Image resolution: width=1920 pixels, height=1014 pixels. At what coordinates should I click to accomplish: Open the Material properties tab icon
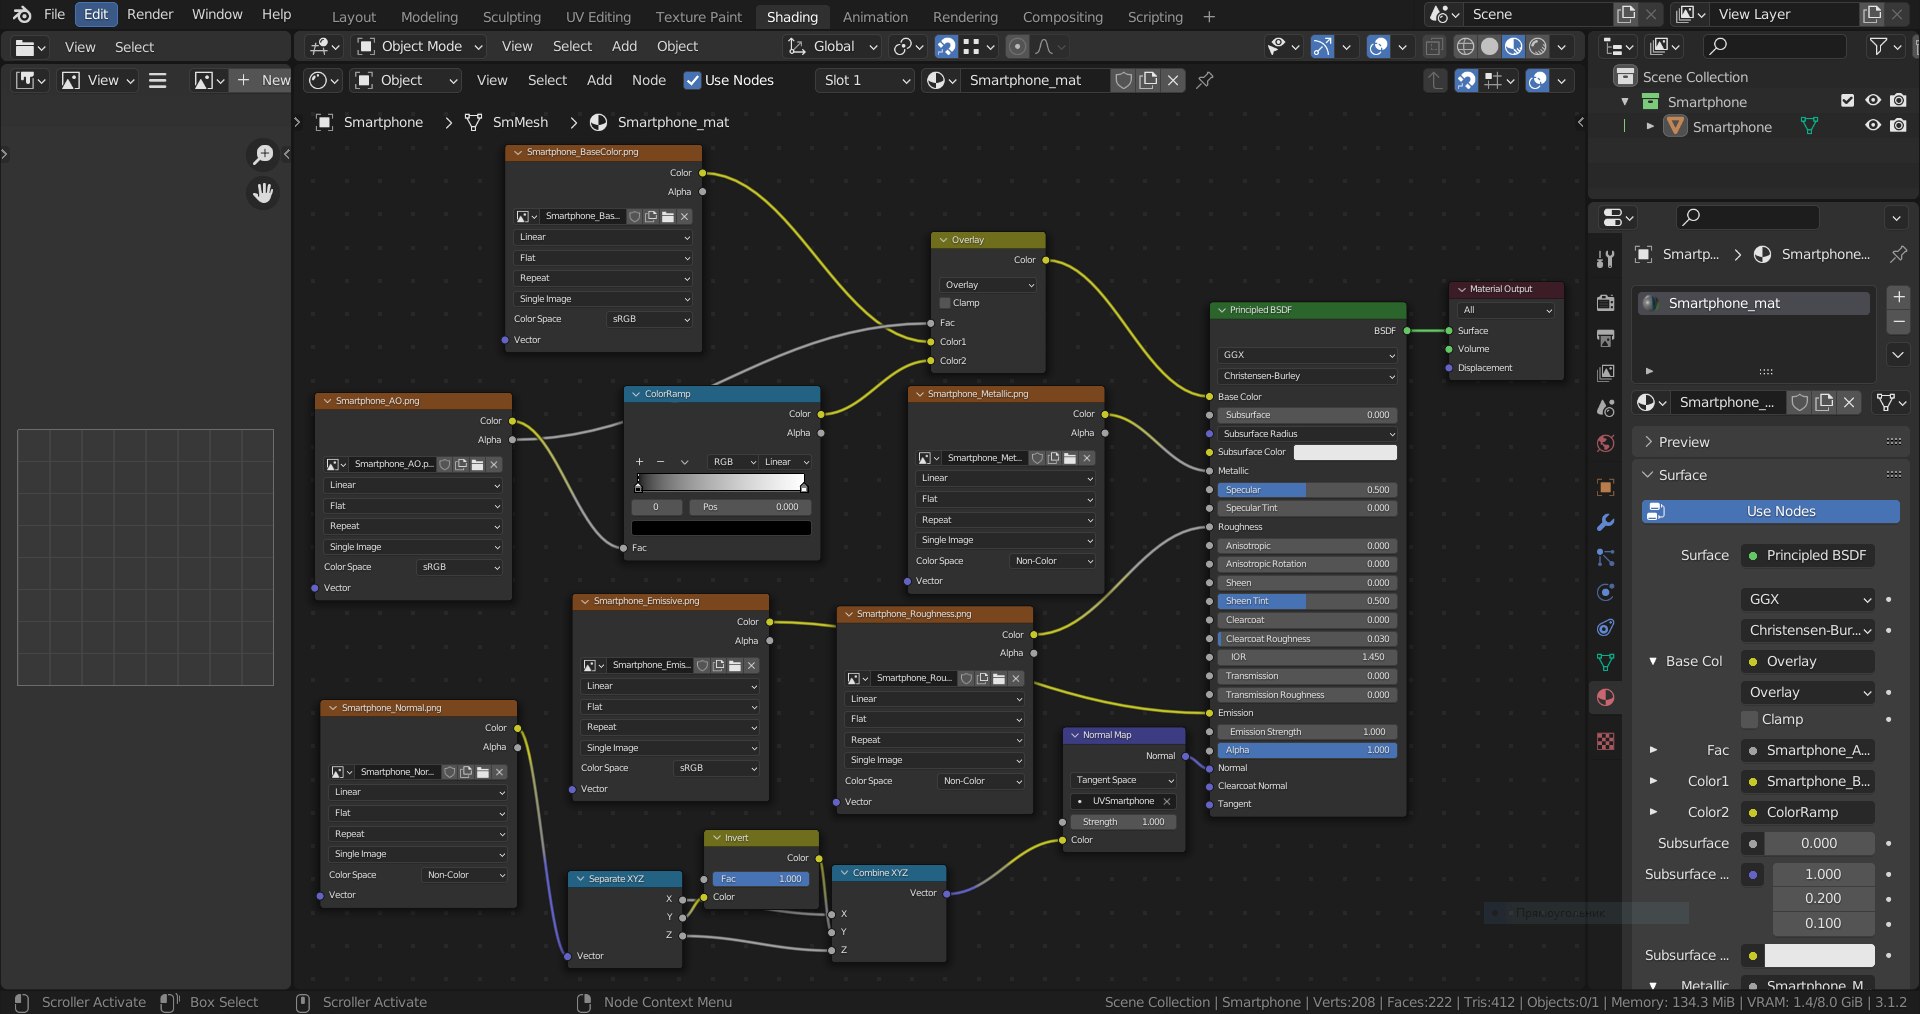click(1605, 697)
